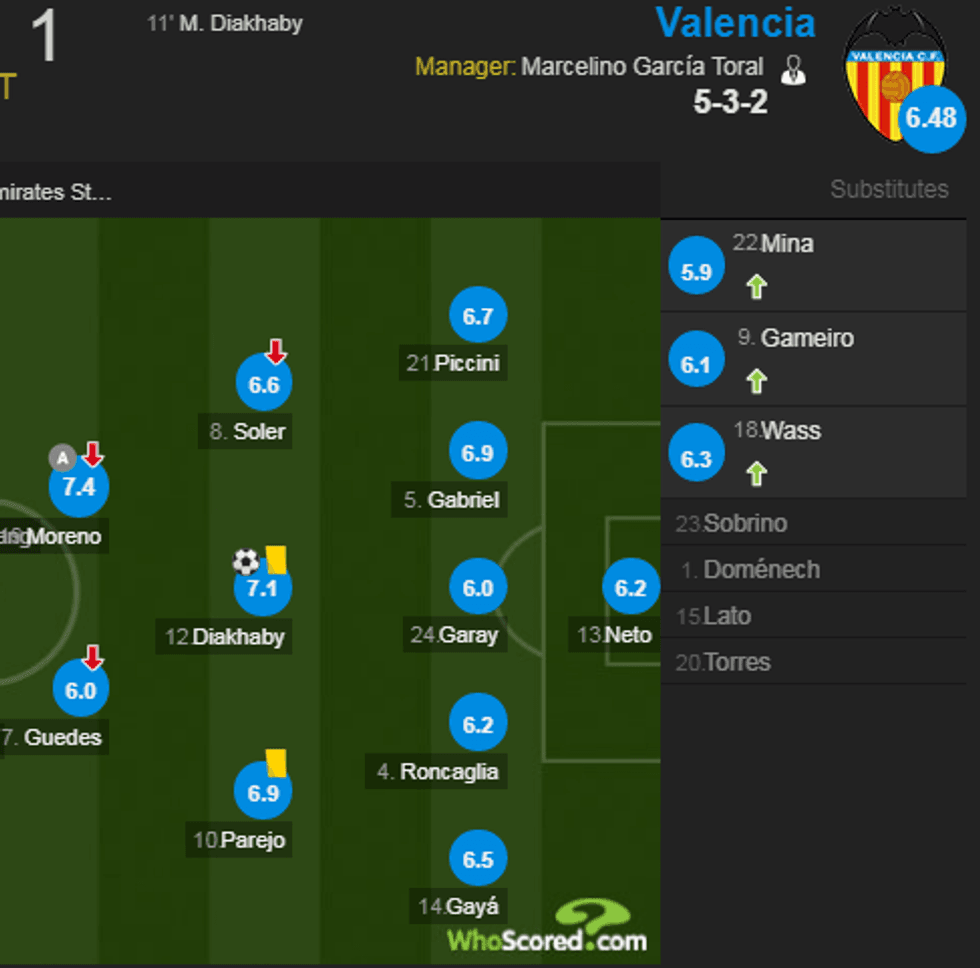Click the green arrow under Gameiro

[x=757, y=381]
